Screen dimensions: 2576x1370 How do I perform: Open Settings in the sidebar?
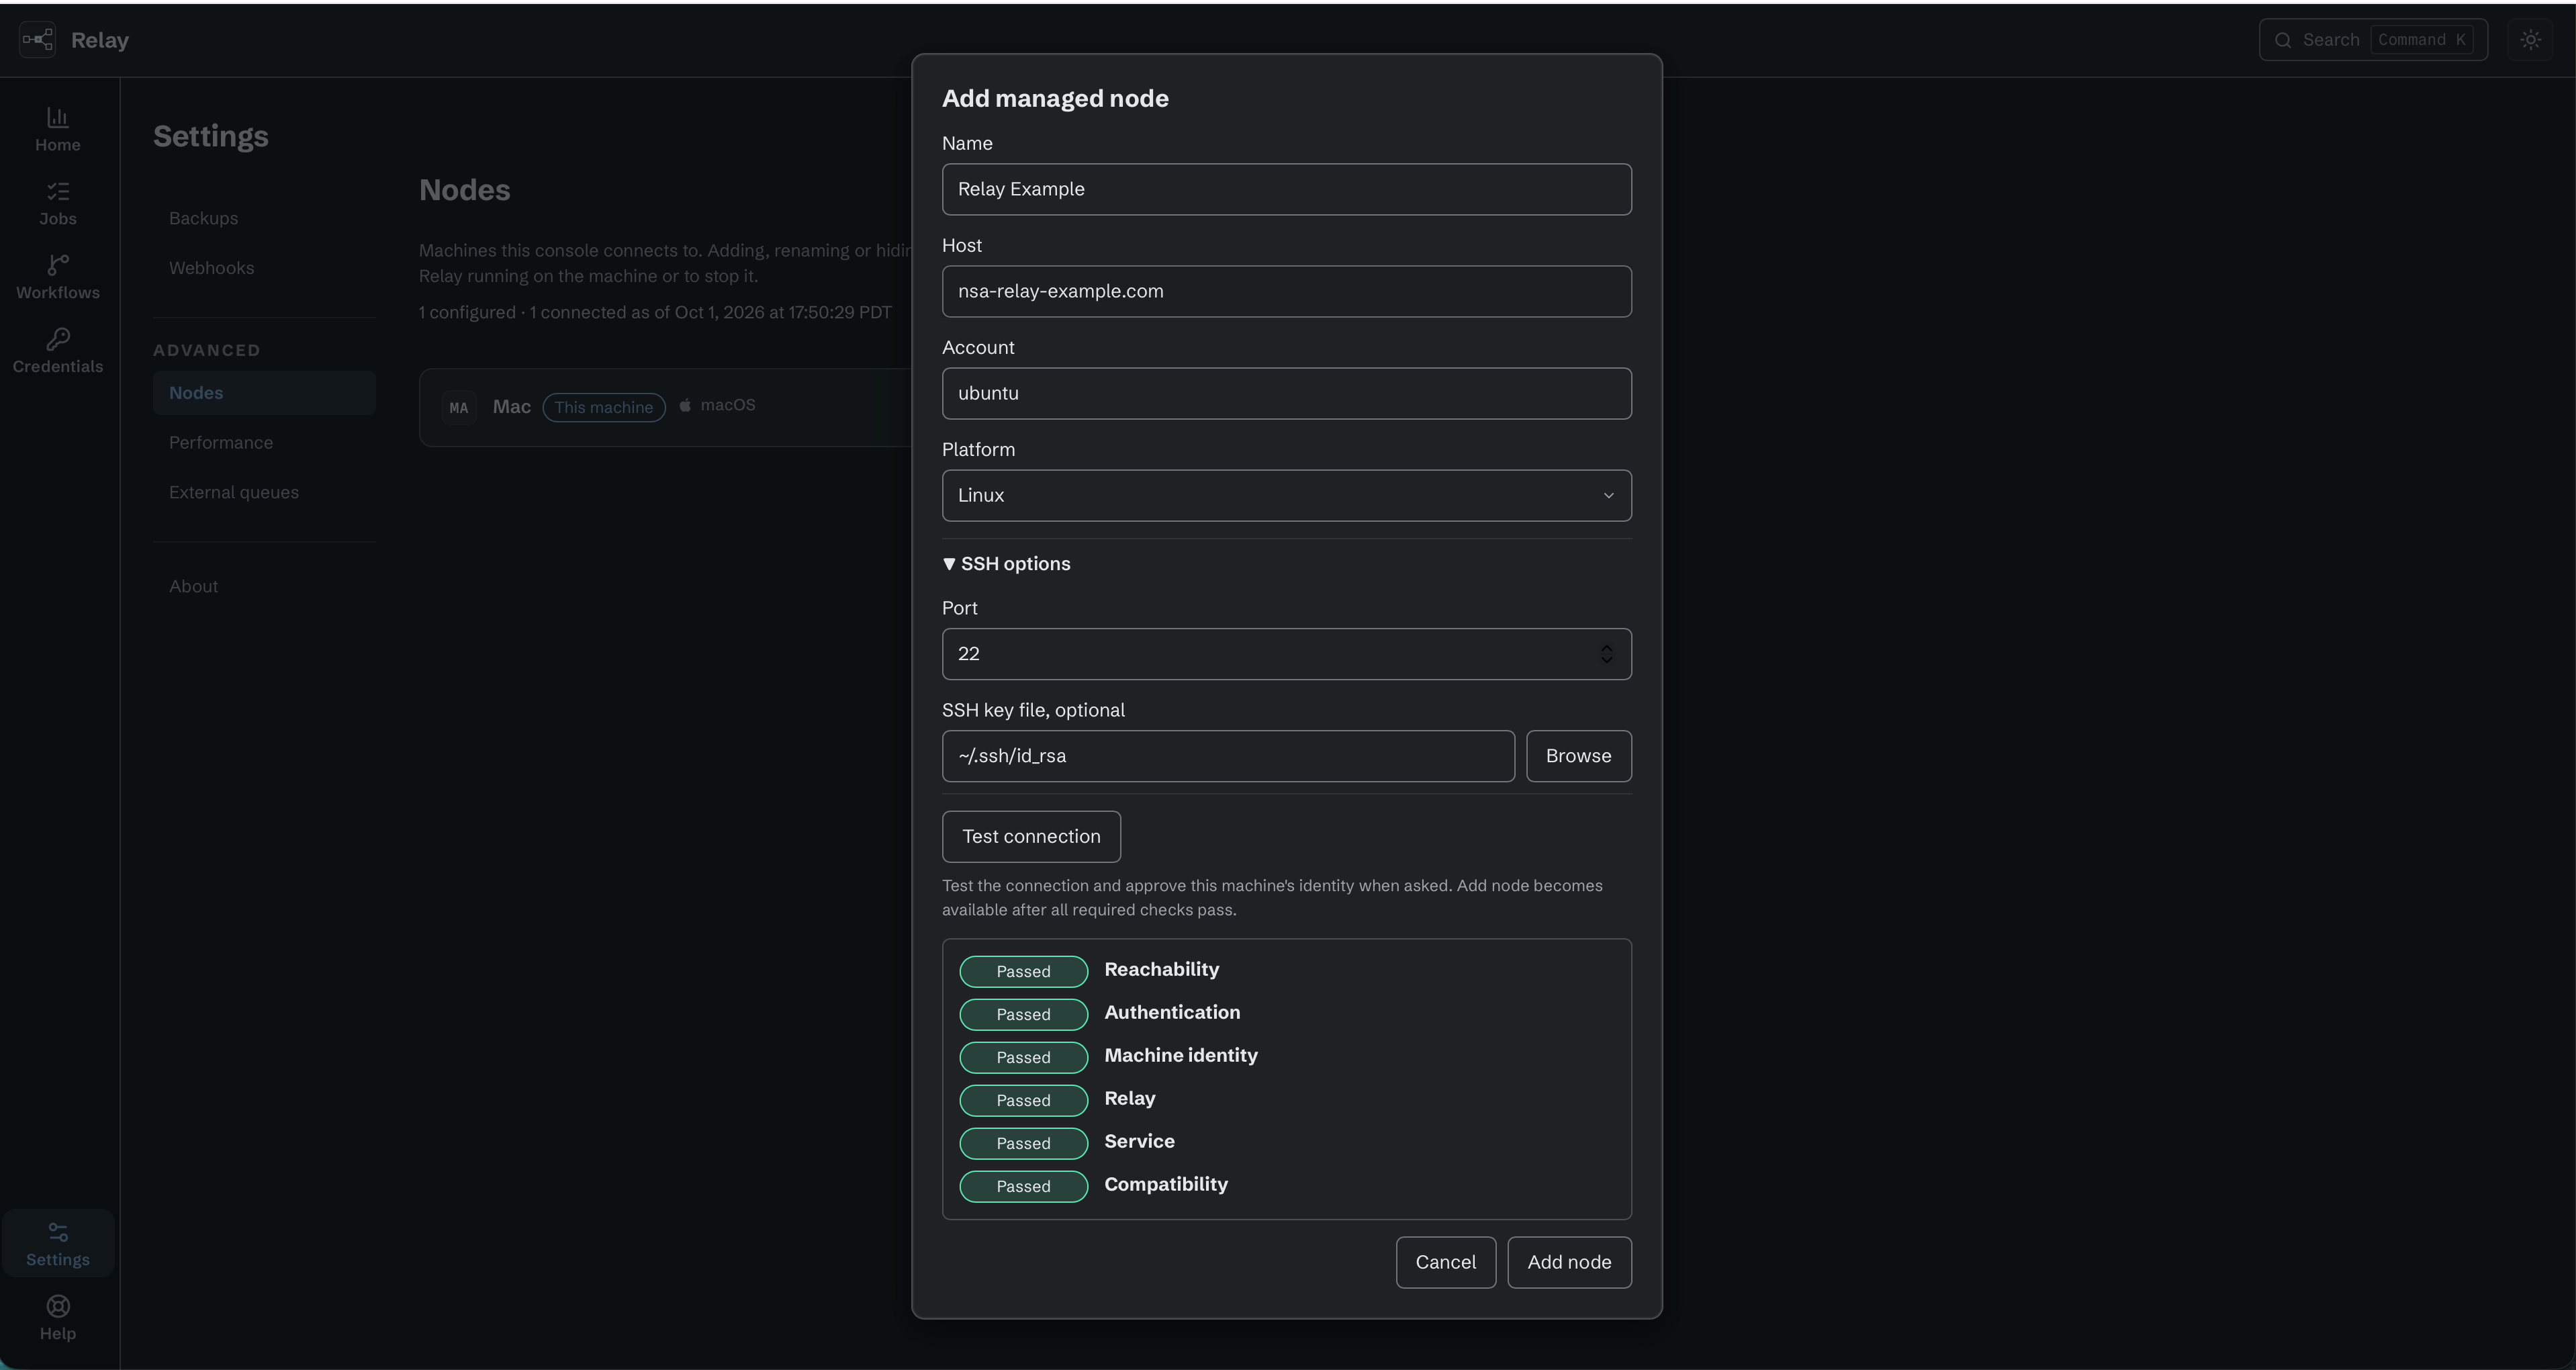[58, 1244]
